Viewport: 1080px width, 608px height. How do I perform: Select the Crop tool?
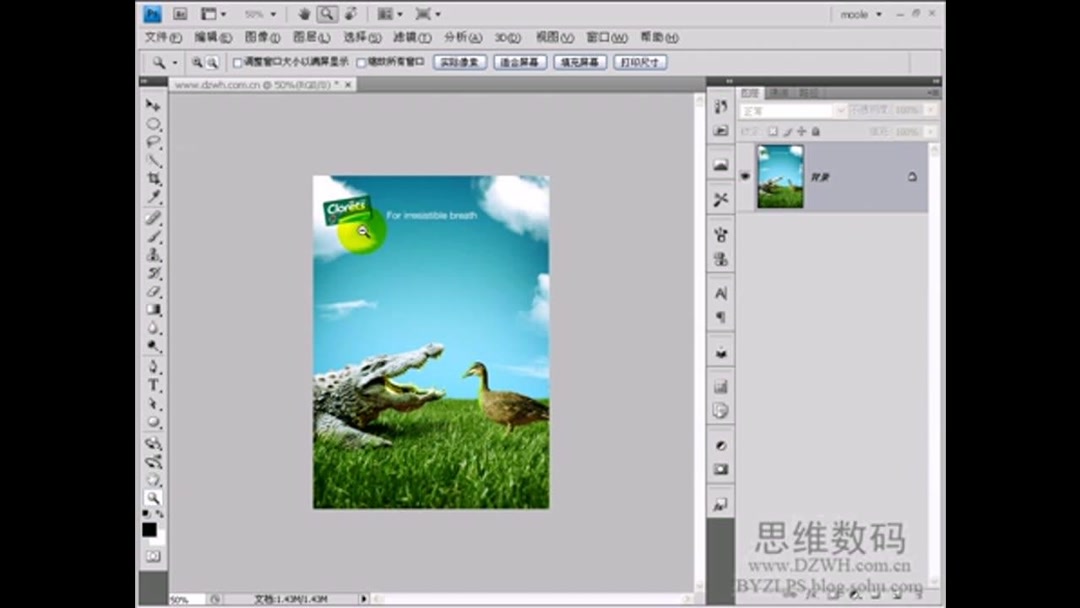coord(152,177)
